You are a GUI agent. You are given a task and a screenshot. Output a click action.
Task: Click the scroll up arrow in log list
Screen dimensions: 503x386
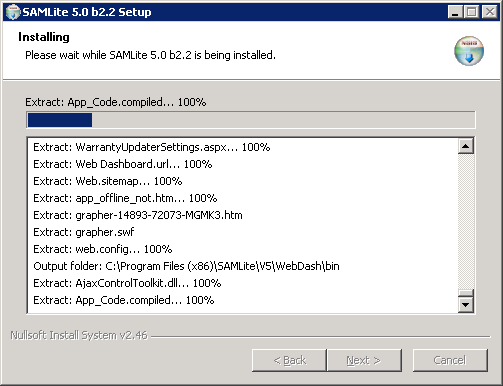pyautogui.click(x=466, y=146)
